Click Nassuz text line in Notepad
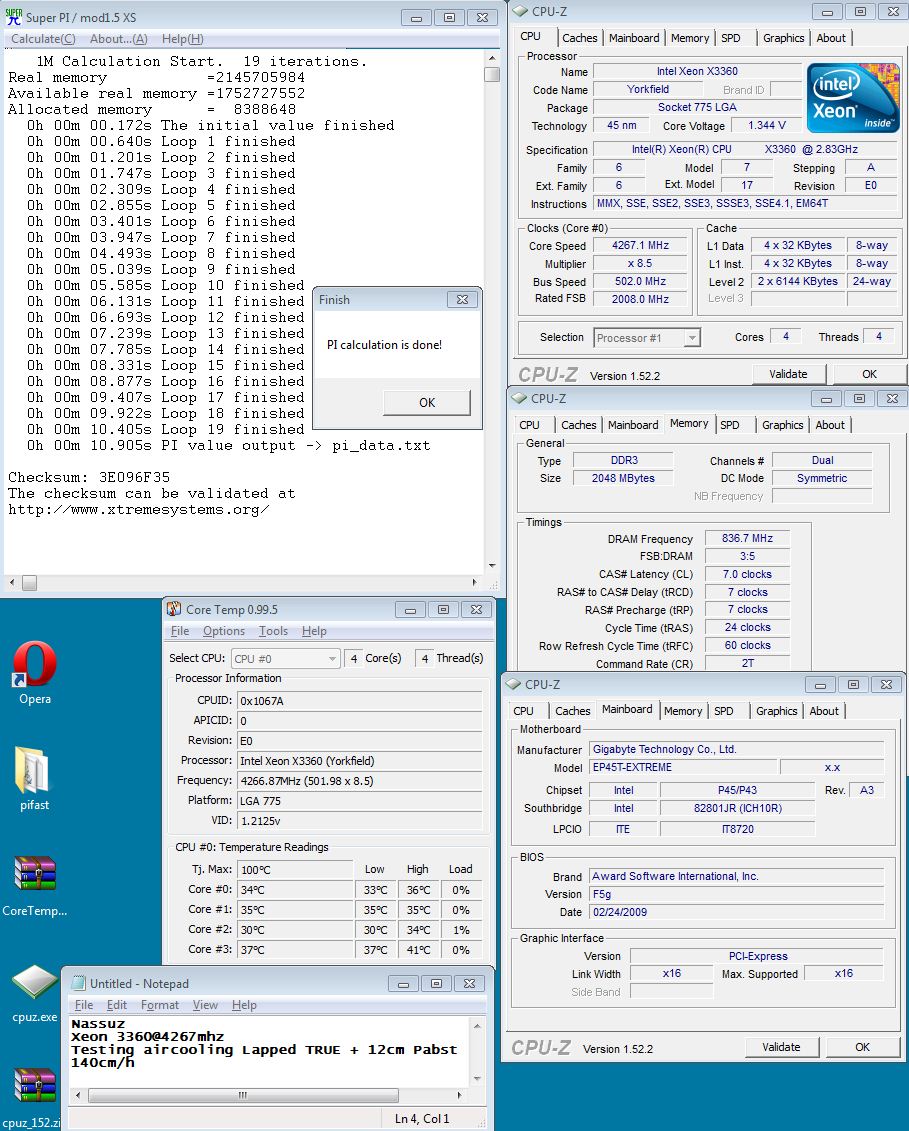Image resolution: width=909 pixels, height=1131 pixels. click(x=98, y=1024)
